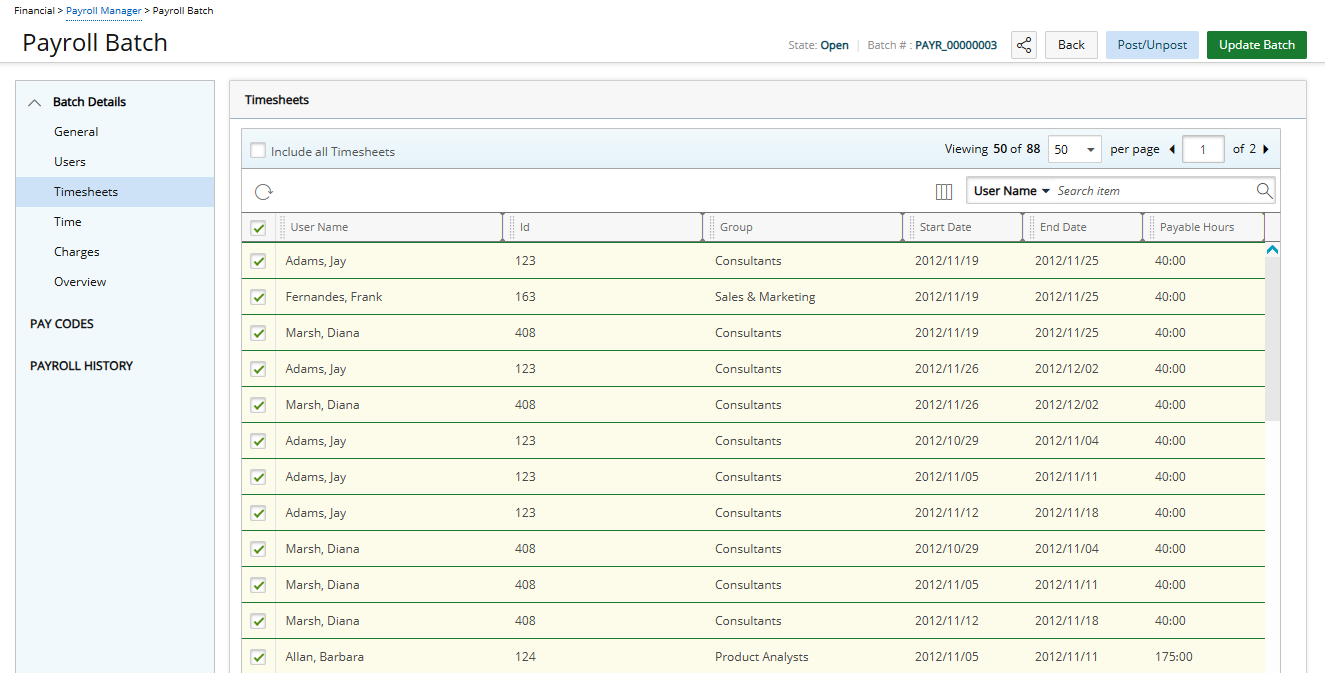The width and height of the screenshot is (1325, 673).
Task: Click the Back button
Action: pos(1071,45)
